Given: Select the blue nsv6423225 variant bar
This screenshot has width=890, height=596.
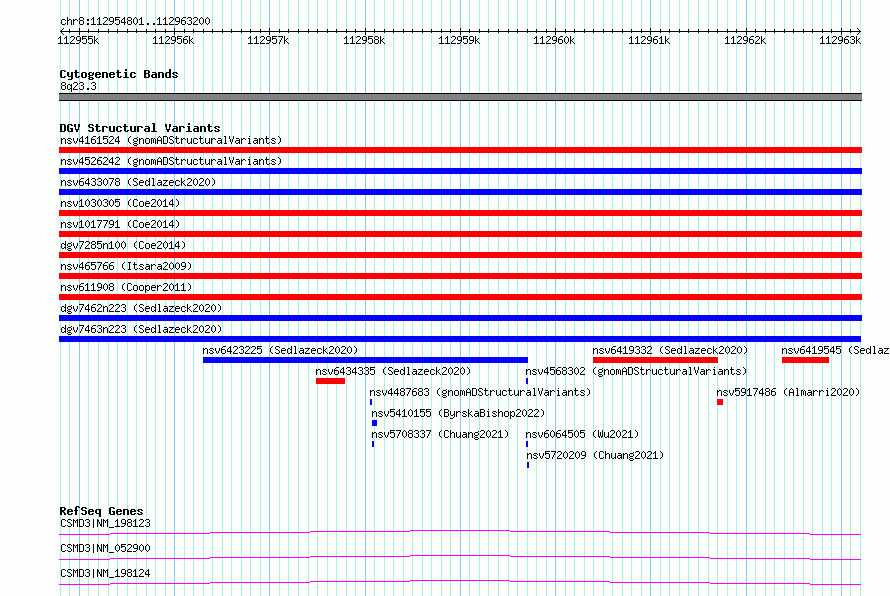Looking at the screenshot, I should click(x=365, y=360).
